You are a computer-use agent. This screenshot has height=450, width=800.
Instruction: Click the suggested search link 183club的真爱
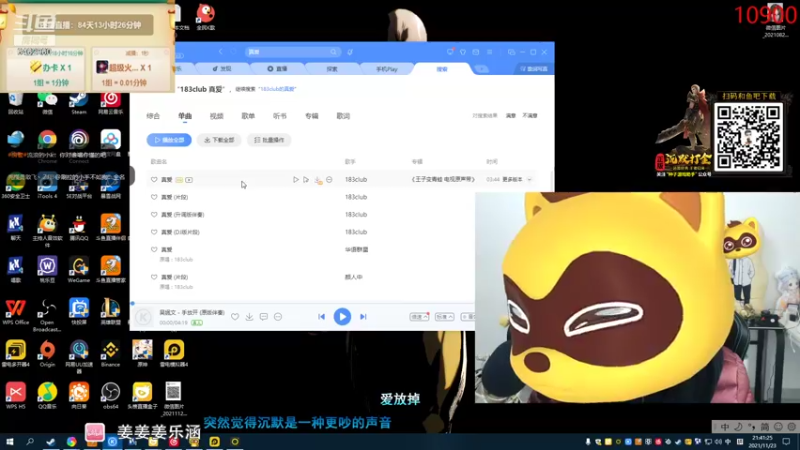[277, 89]
